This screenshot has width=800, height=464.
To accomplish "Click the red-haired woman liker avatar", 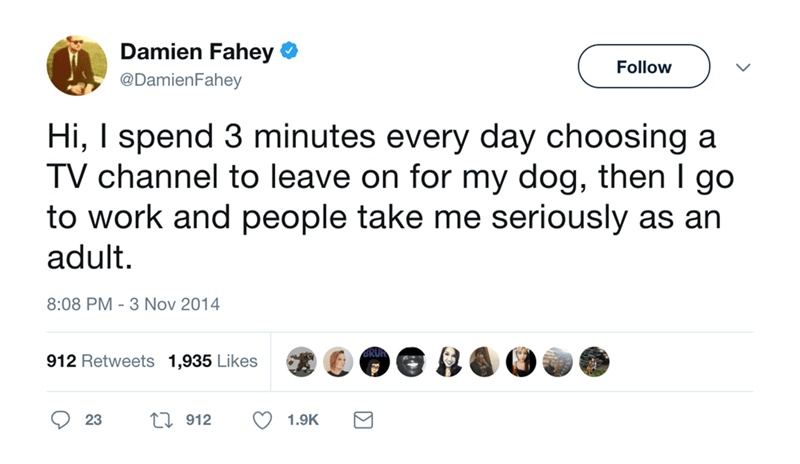I will [338, 361].
